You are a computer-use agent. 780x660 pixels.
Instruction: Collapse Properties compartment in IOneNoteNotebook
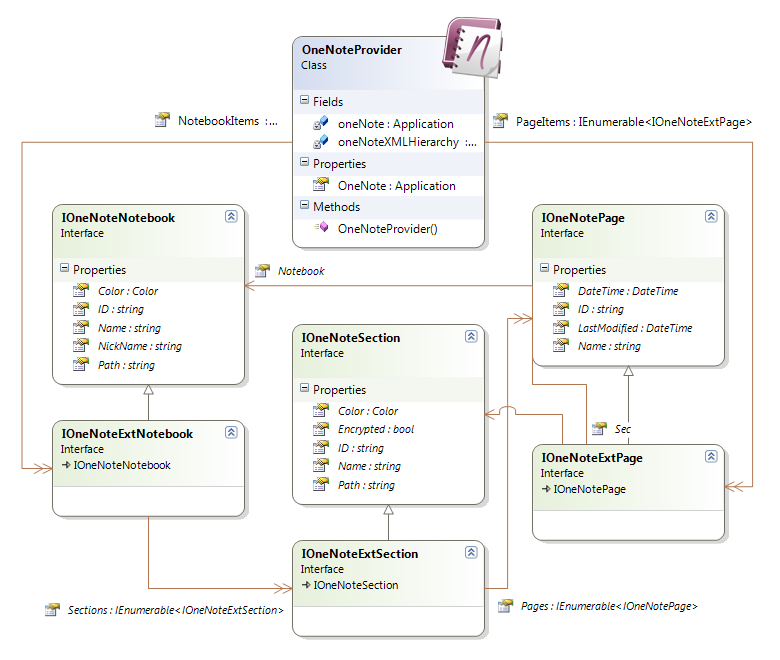[64, 268]
